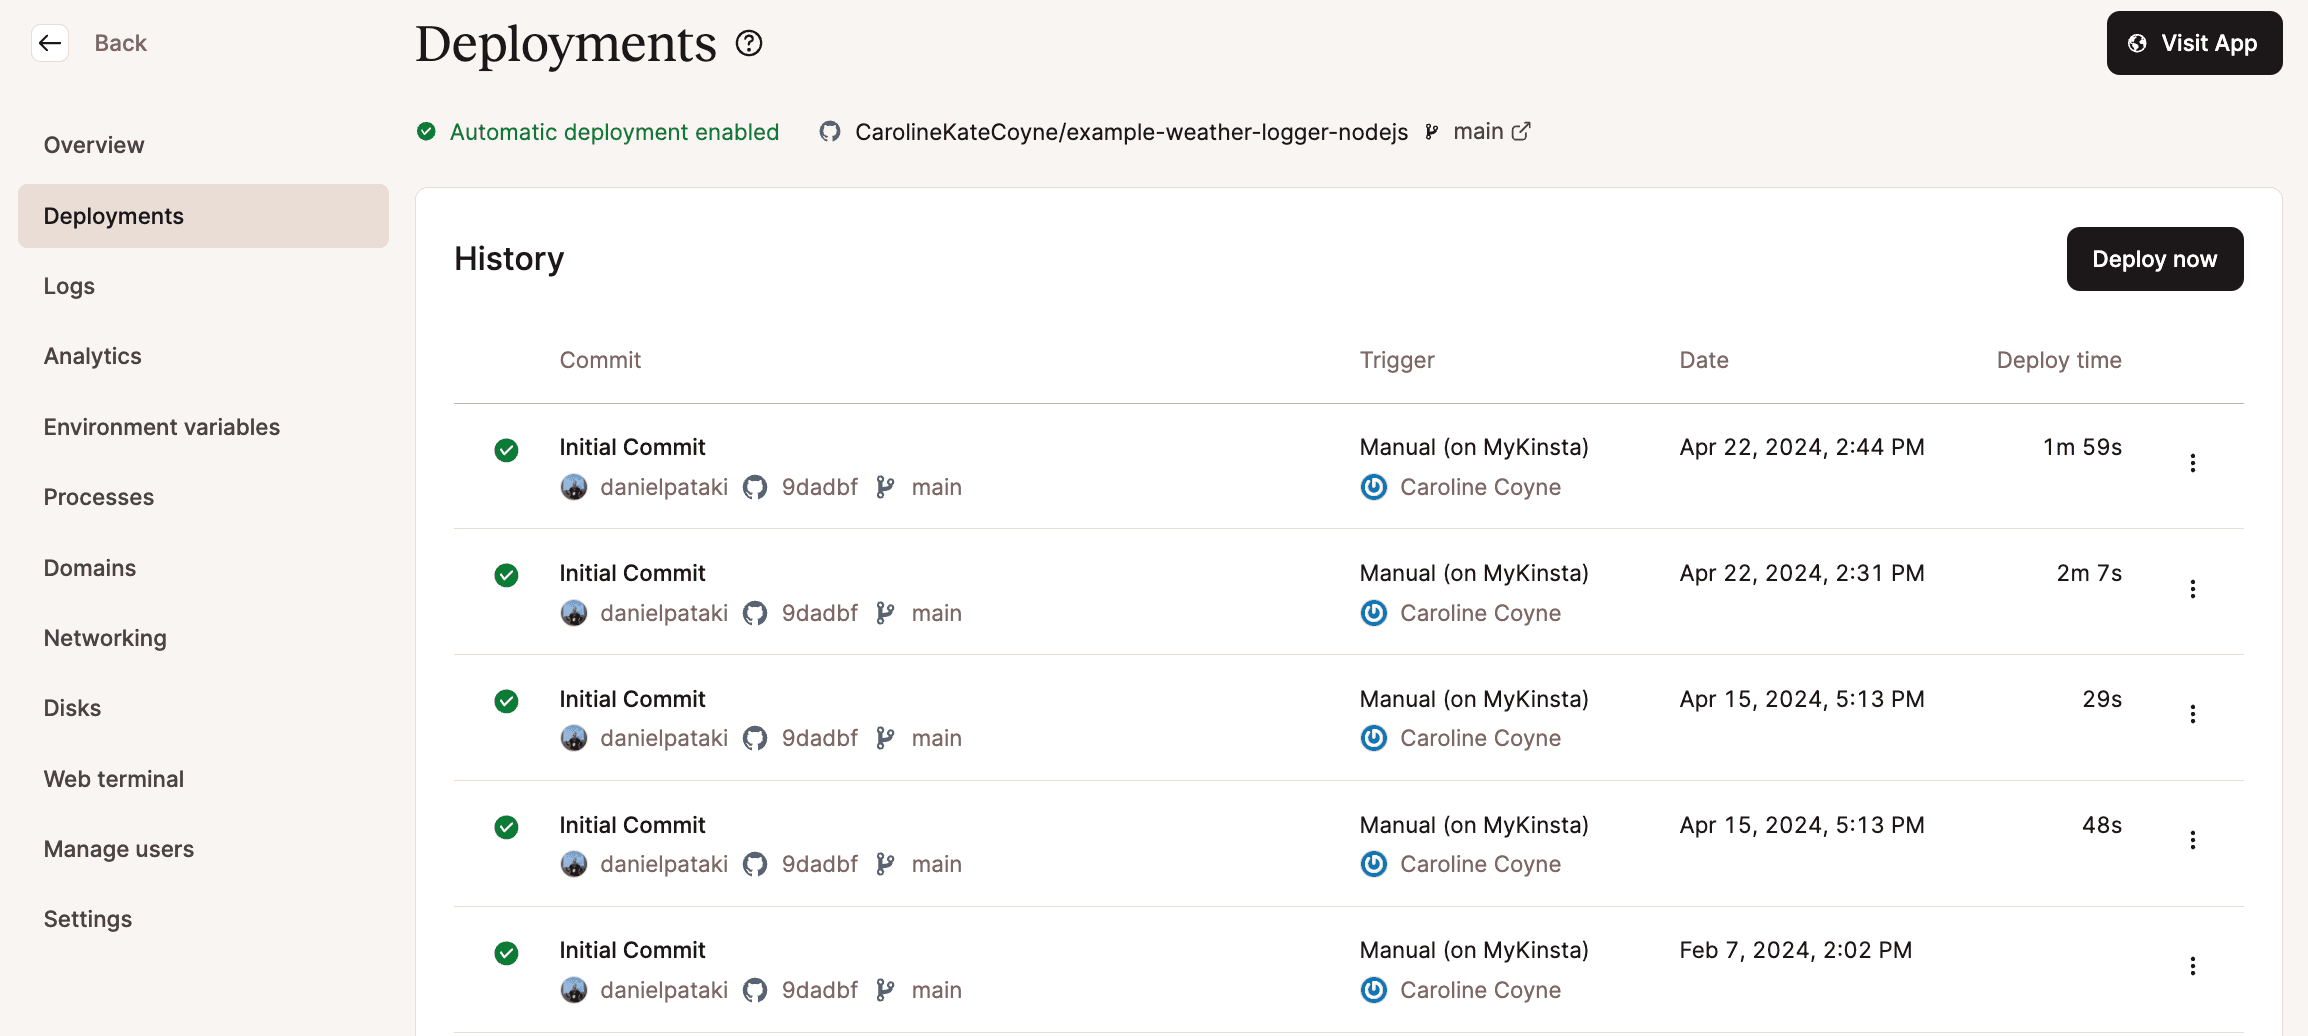Open the Deployments help question mark icon
Screen dimensions: 2308x1036
(x=748, y=43)
